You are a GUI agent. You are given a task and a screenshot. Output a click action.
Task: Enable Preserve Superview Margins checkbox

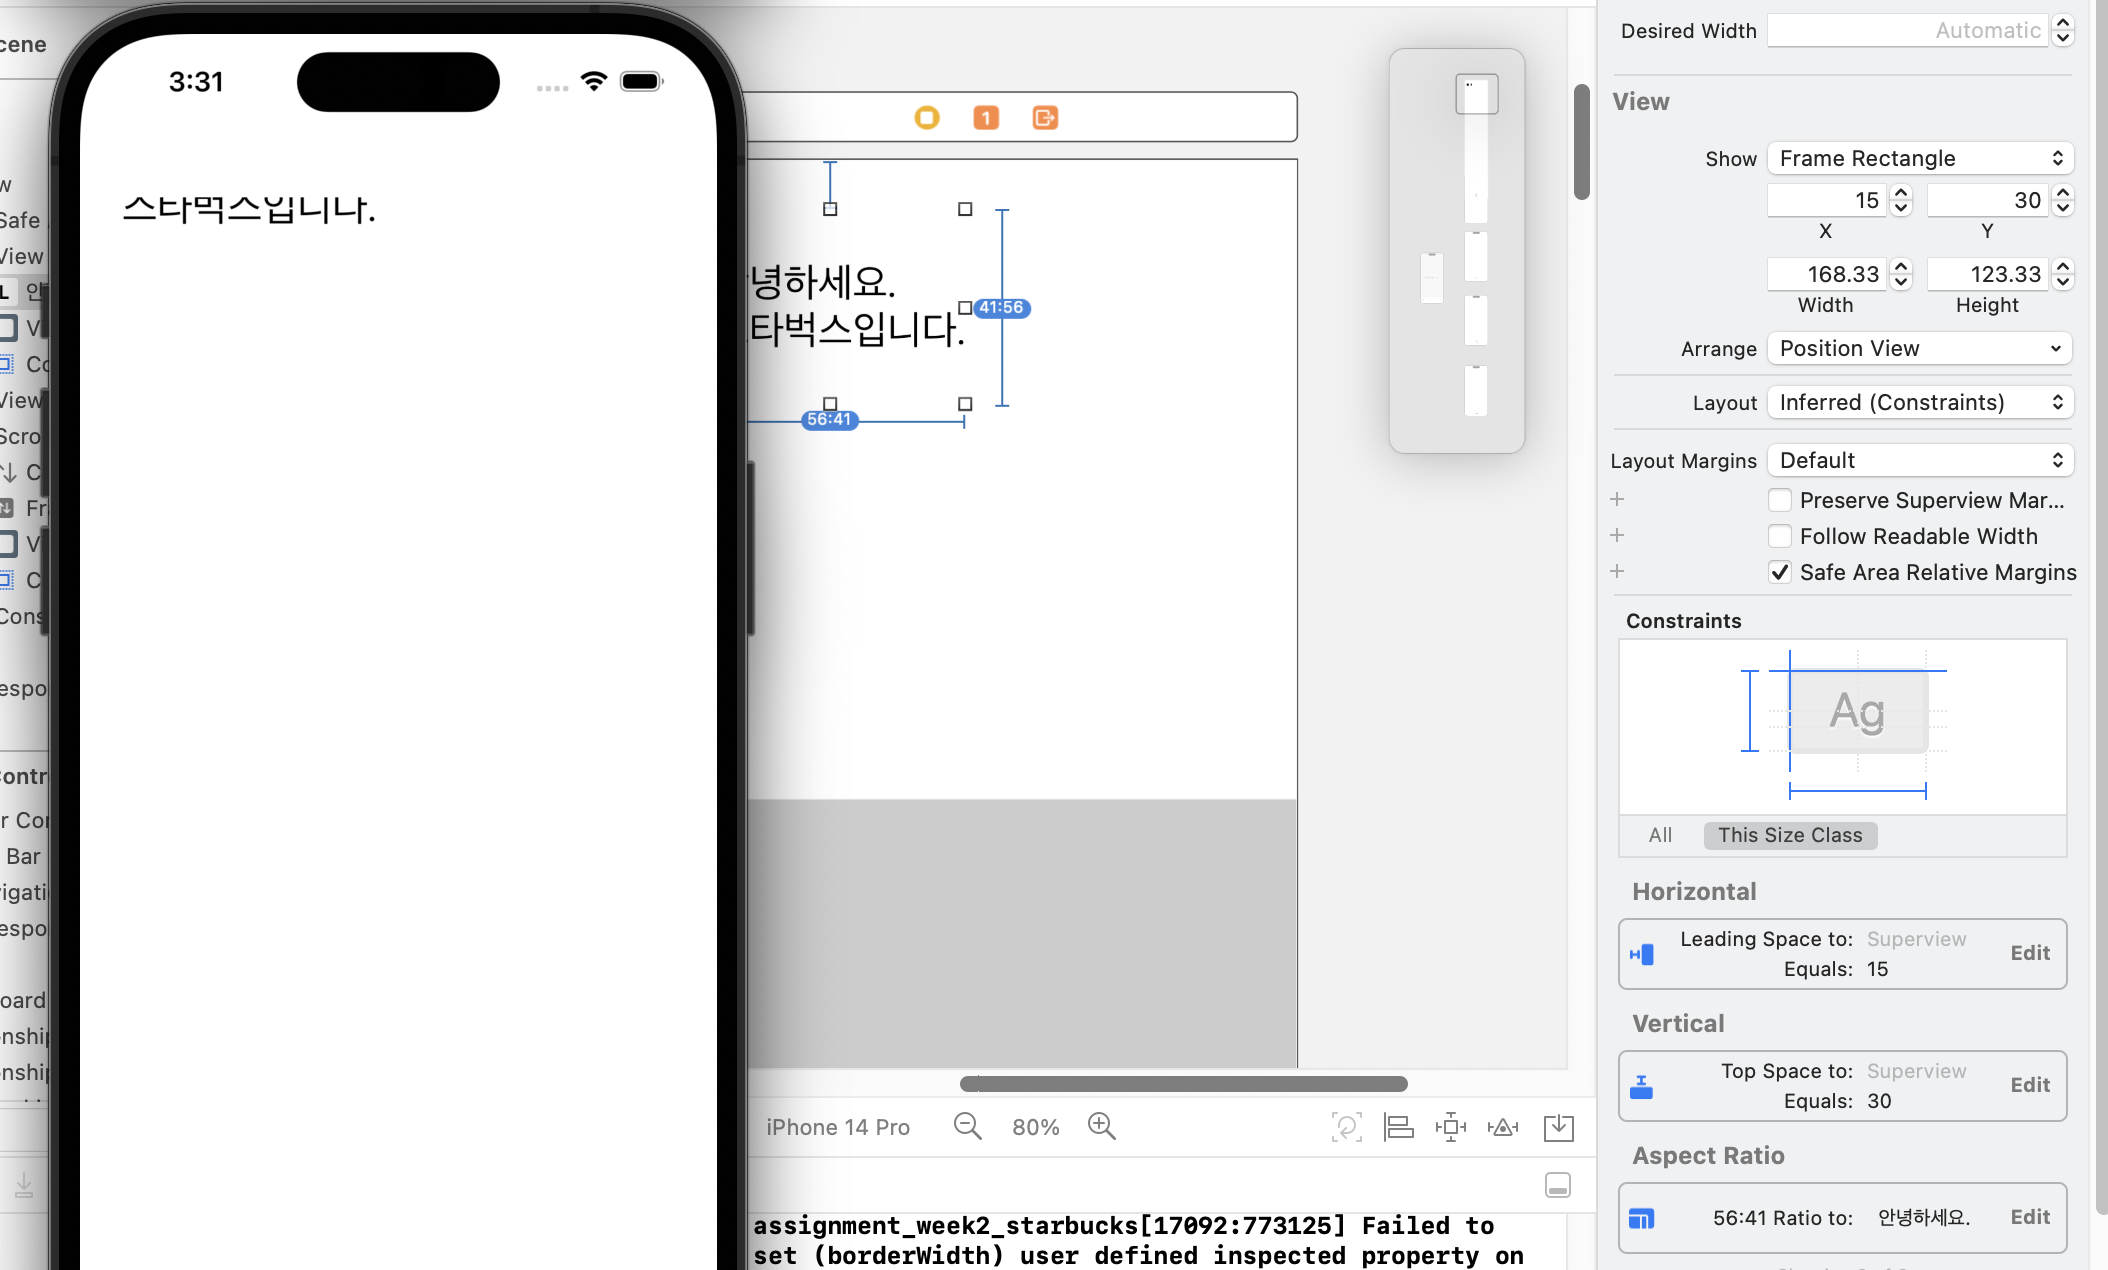[x=1780, y=500]
